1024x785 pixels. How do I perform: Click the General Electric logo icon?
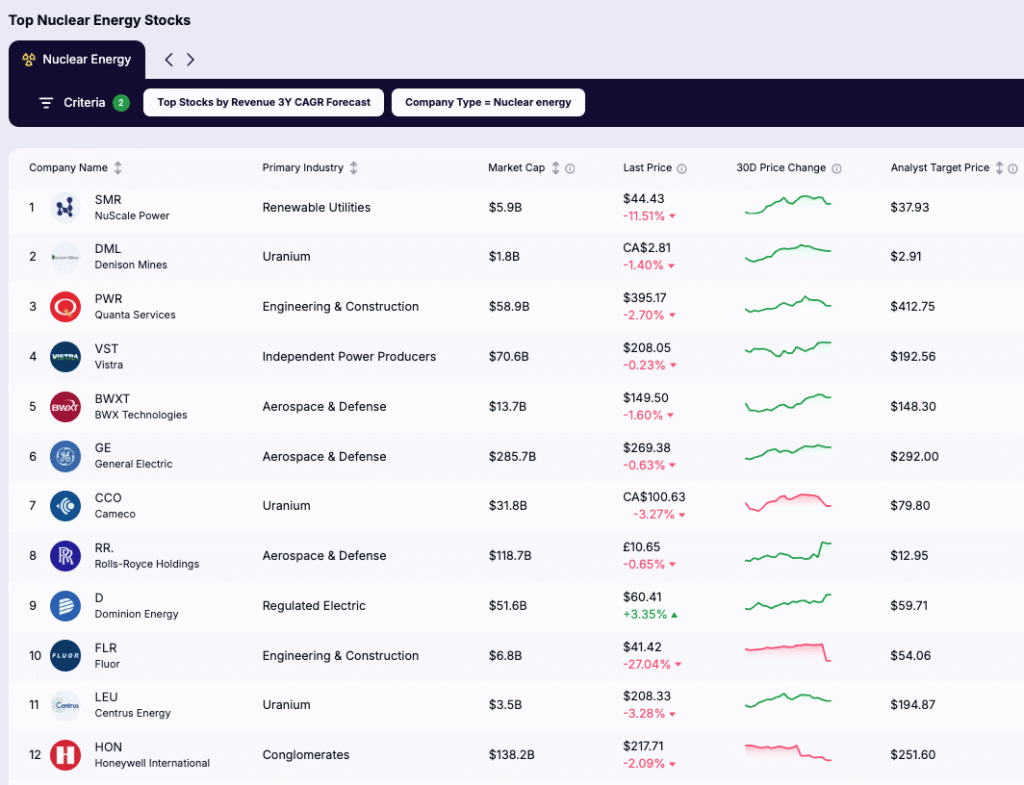65,457
